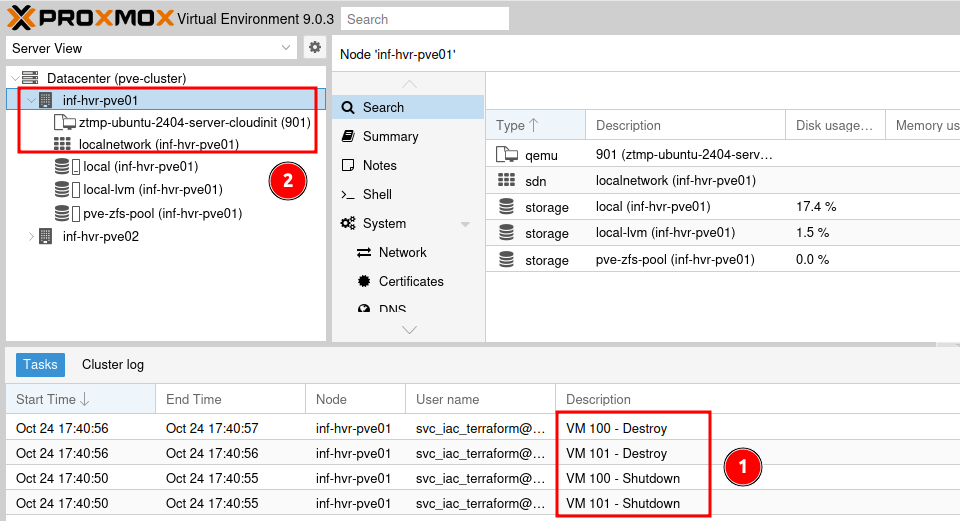
Task: Select pve-zfs-pool storage in the tree
Action: pos(162,213)
